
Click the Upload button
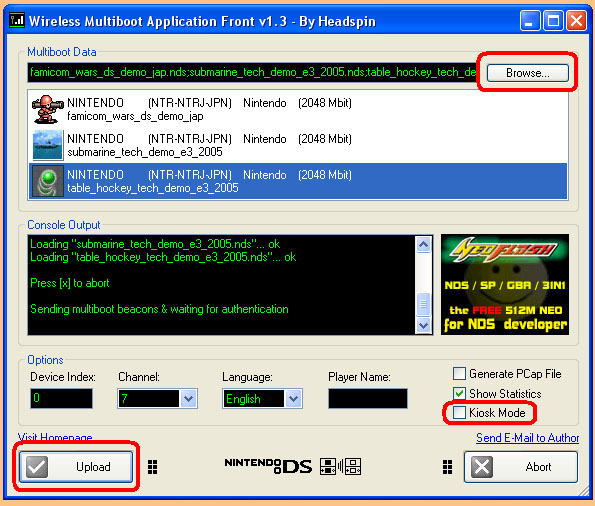[x=76, y=467]
